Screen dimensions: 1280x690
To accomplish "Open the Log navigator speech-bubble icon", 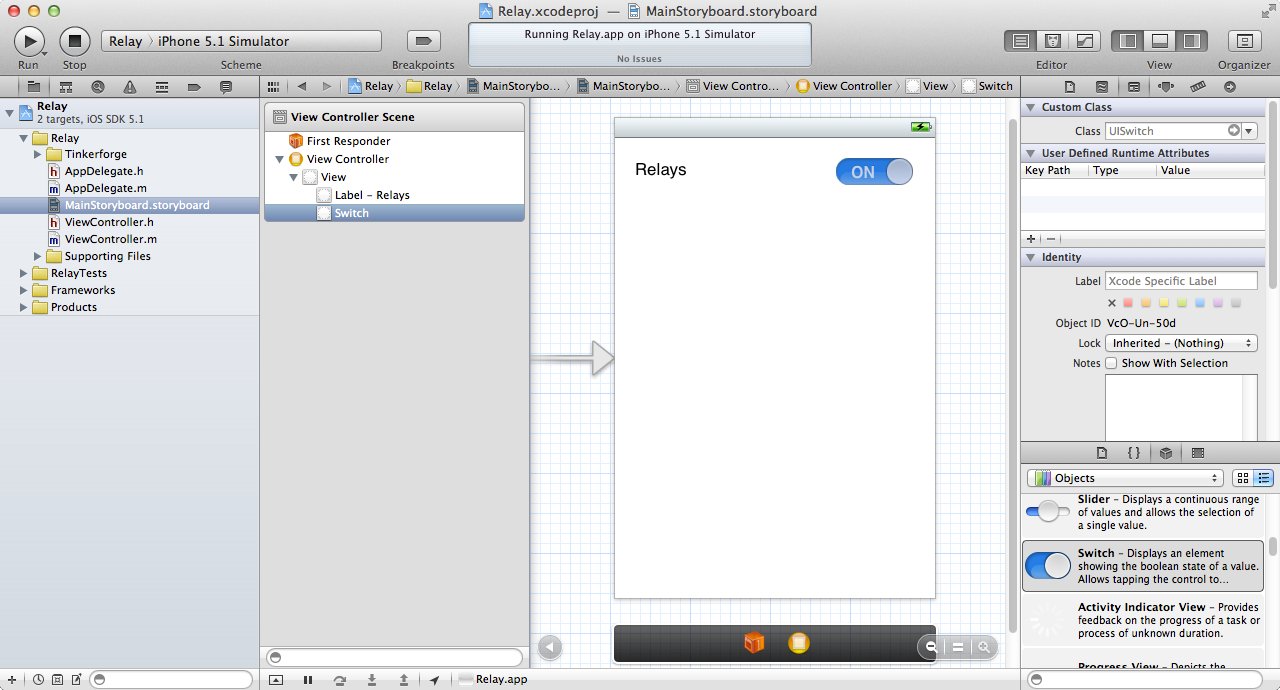I will tap(226, 87).
